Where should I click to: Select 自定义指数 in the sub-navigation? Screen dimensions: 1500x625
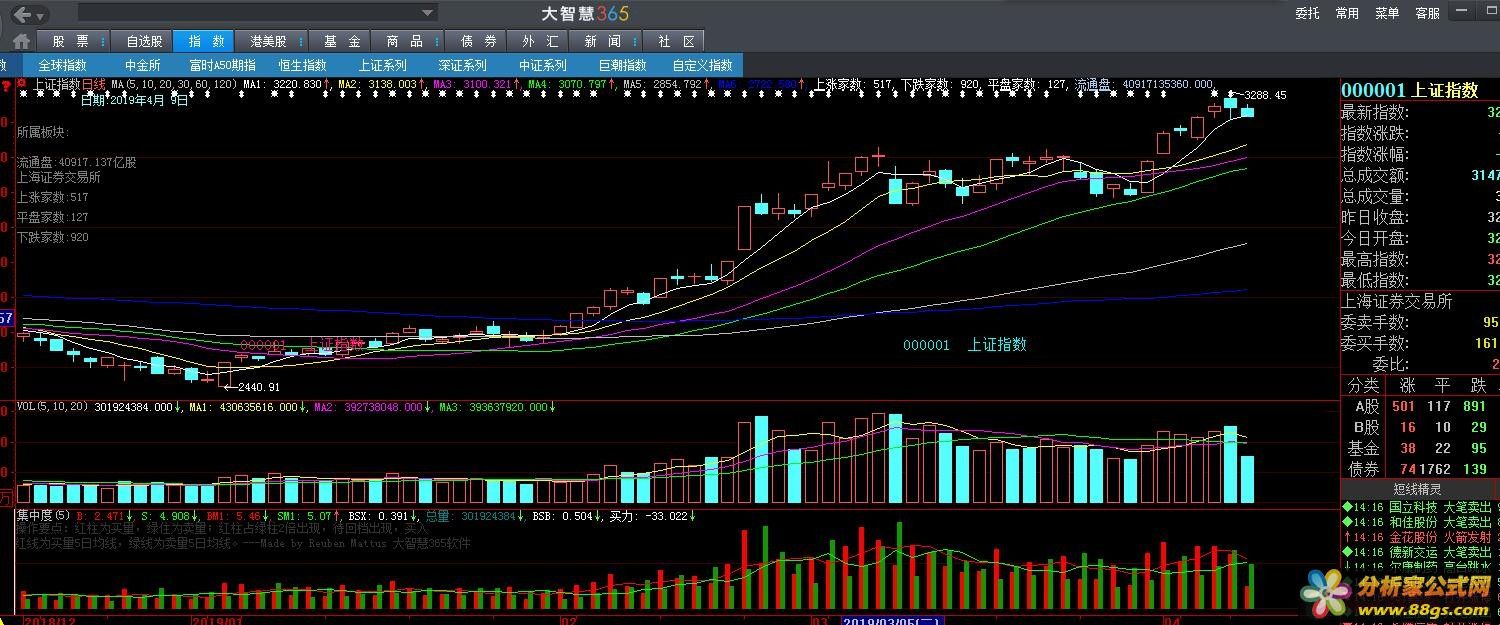click(702, 65)
